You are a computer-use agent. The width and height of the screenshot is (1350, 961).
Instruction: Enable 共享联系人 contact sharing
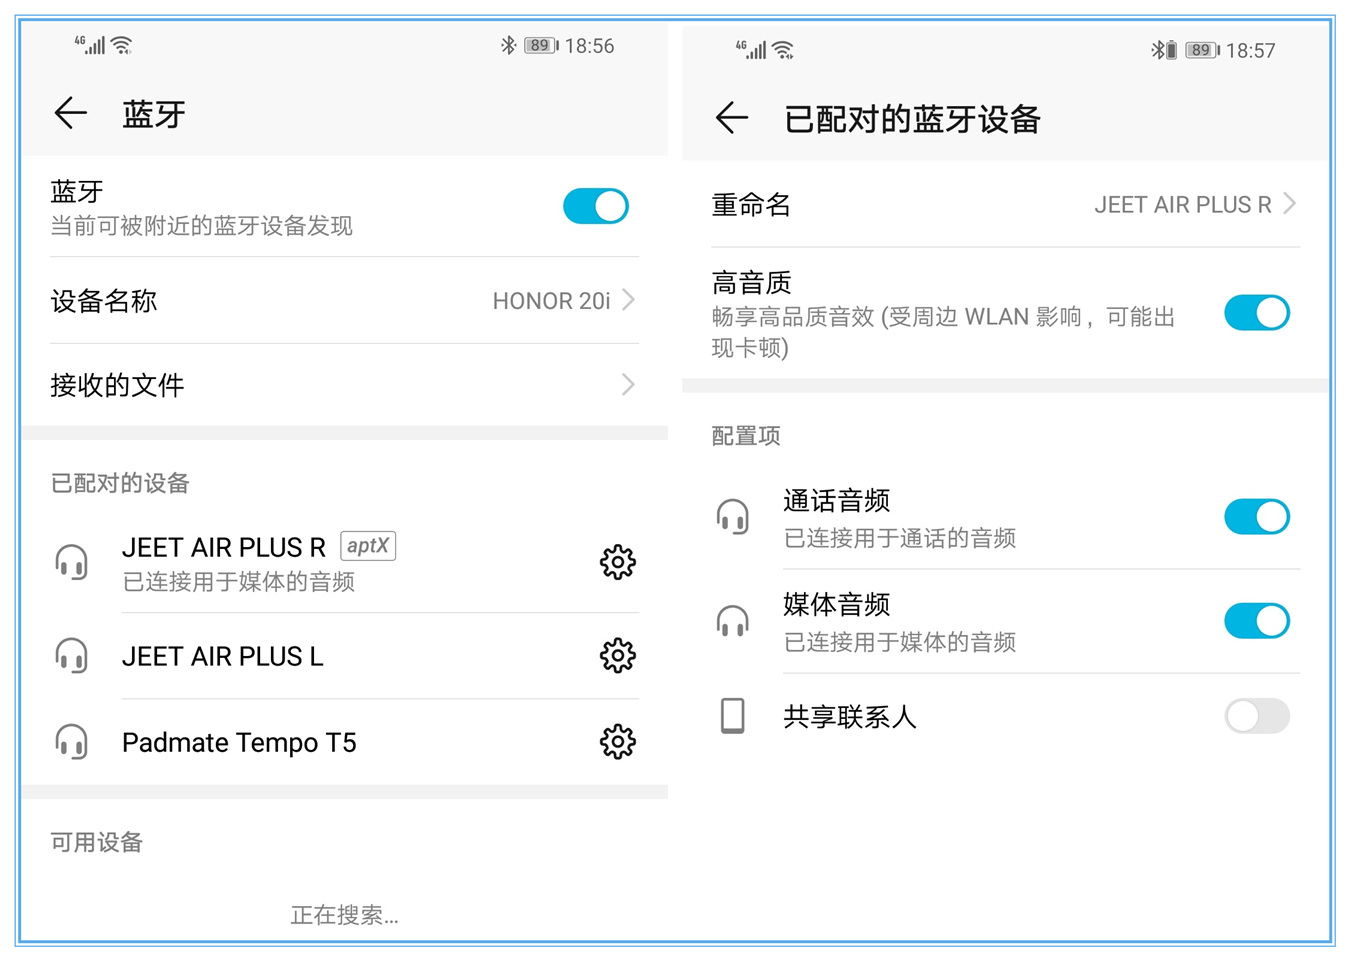1257,716
